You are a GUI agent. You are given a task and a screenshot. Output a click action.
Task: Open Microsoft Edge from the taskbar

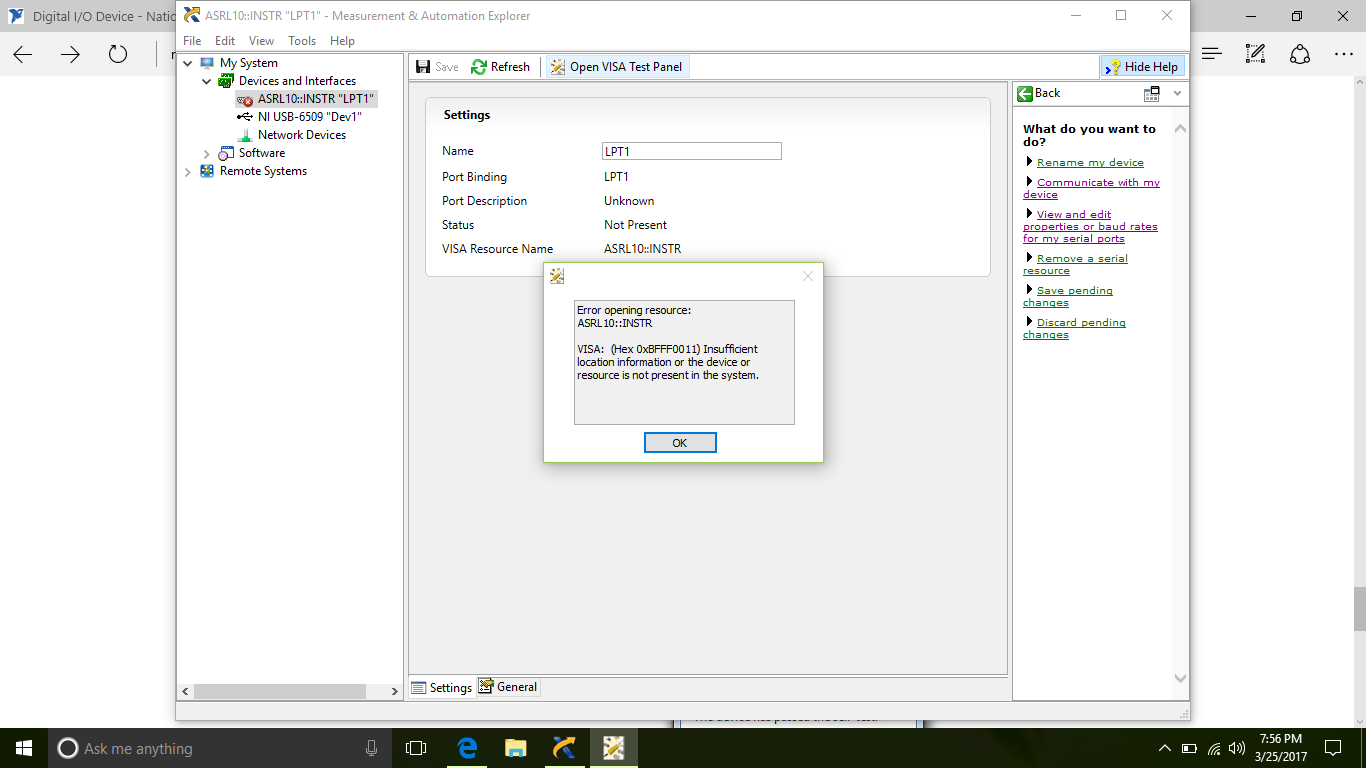(x=467, y=748)
